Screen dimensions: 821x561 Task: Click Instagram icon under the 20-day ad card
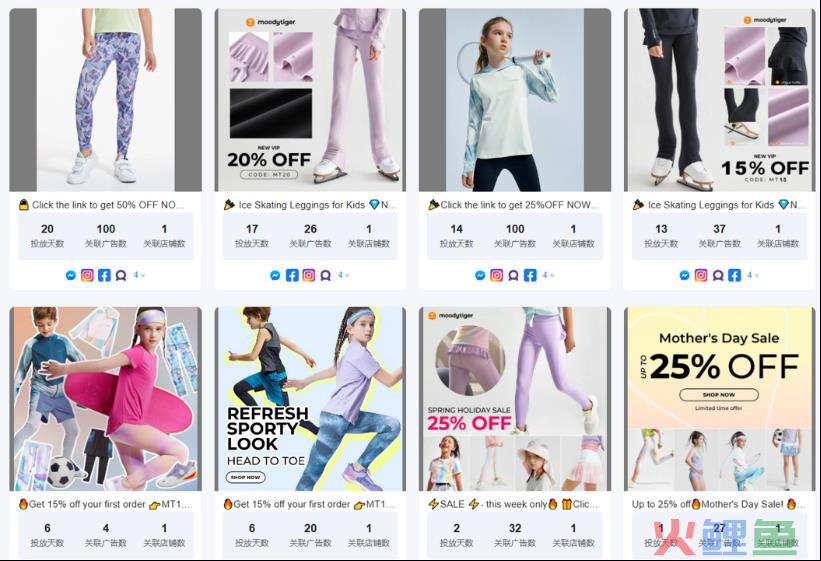tap(87, 275)
